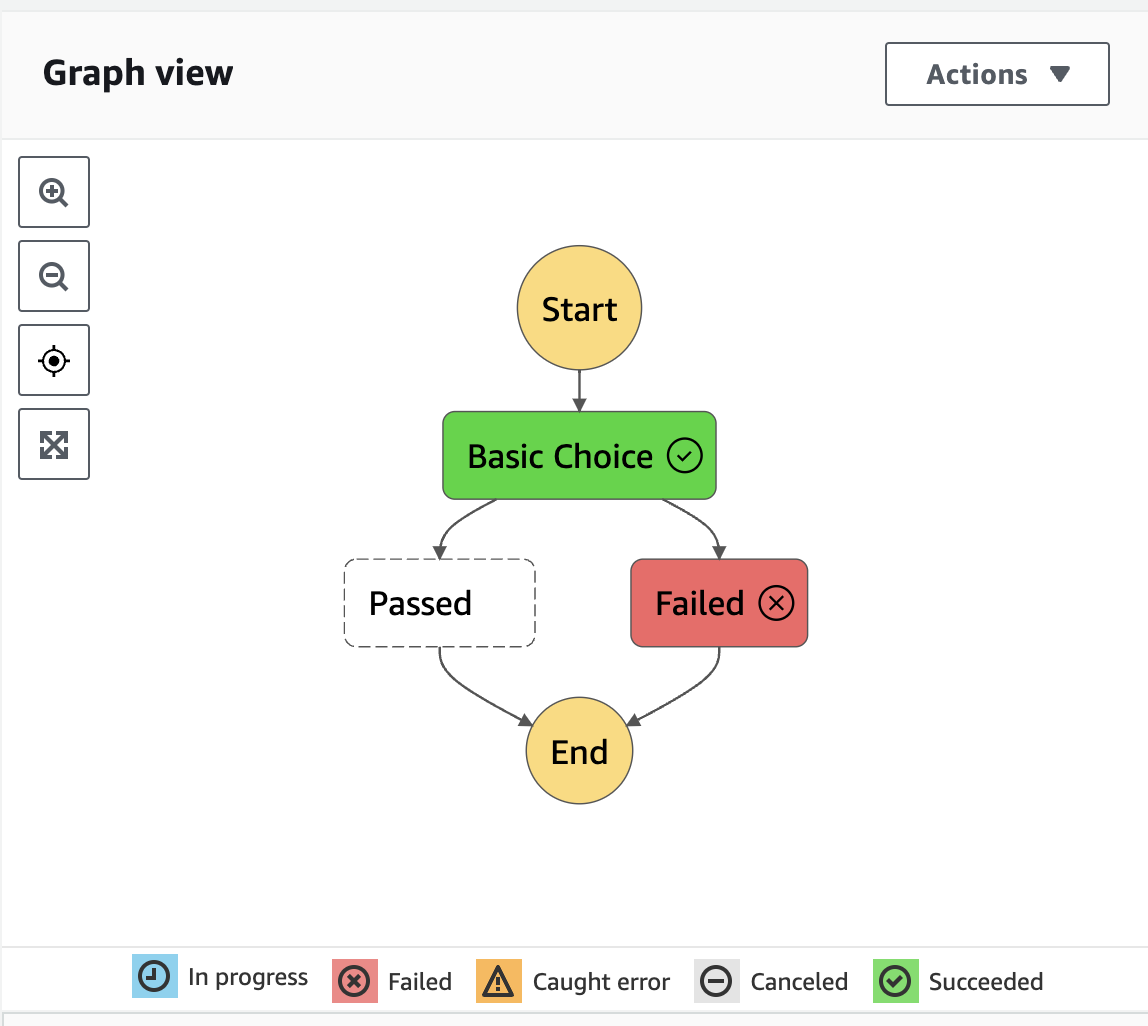
Task: Click the Actions dropdown arrow
Action: click(1059, 74)
